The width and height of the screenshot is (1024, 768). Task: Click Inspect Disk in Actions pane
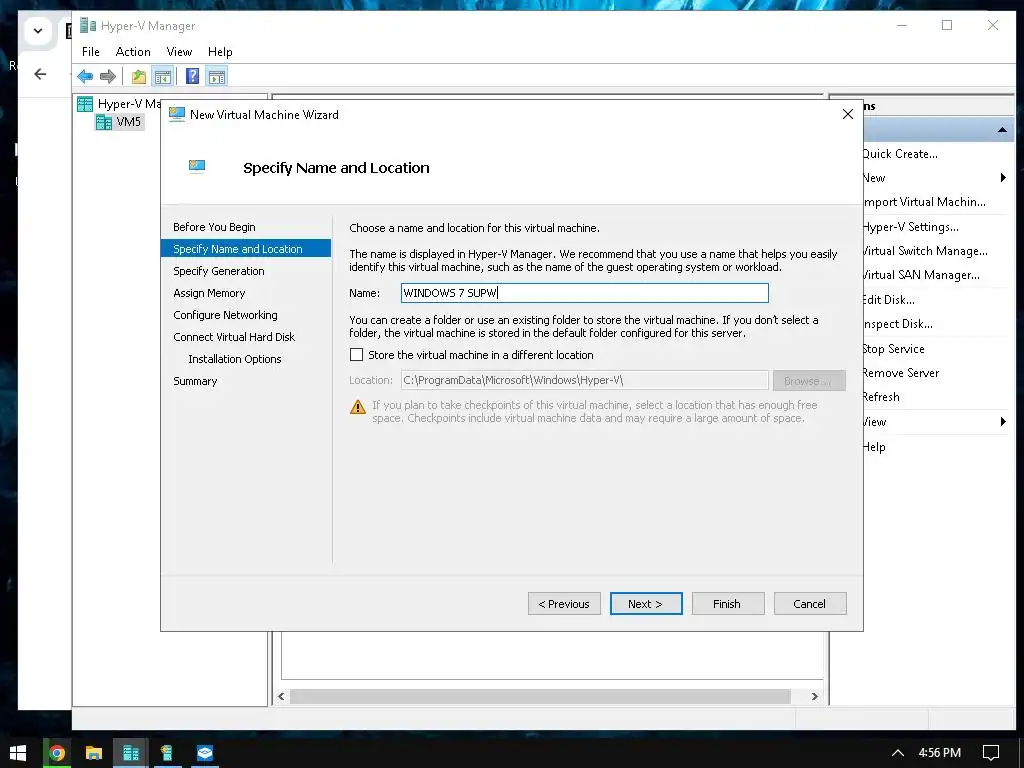897,324
